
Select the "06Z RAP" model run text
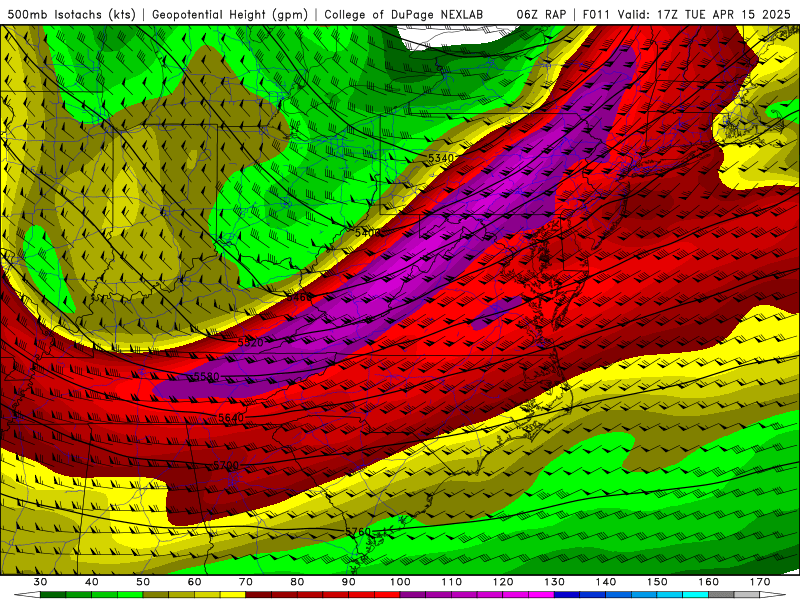point(541,15)
